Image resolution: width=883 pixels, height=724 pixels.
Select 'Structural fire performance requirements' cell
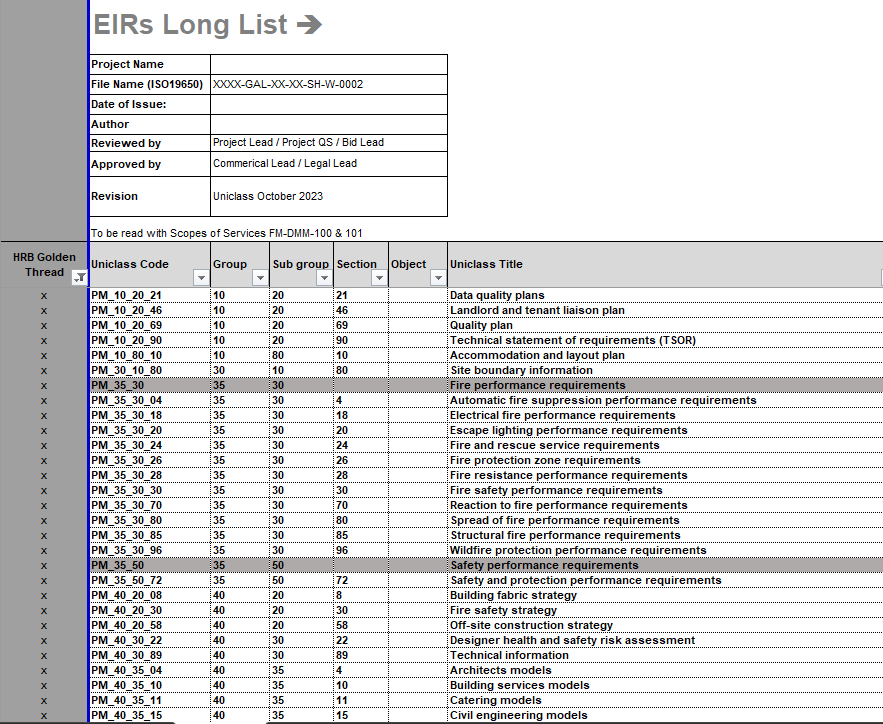tap(665, 535)
